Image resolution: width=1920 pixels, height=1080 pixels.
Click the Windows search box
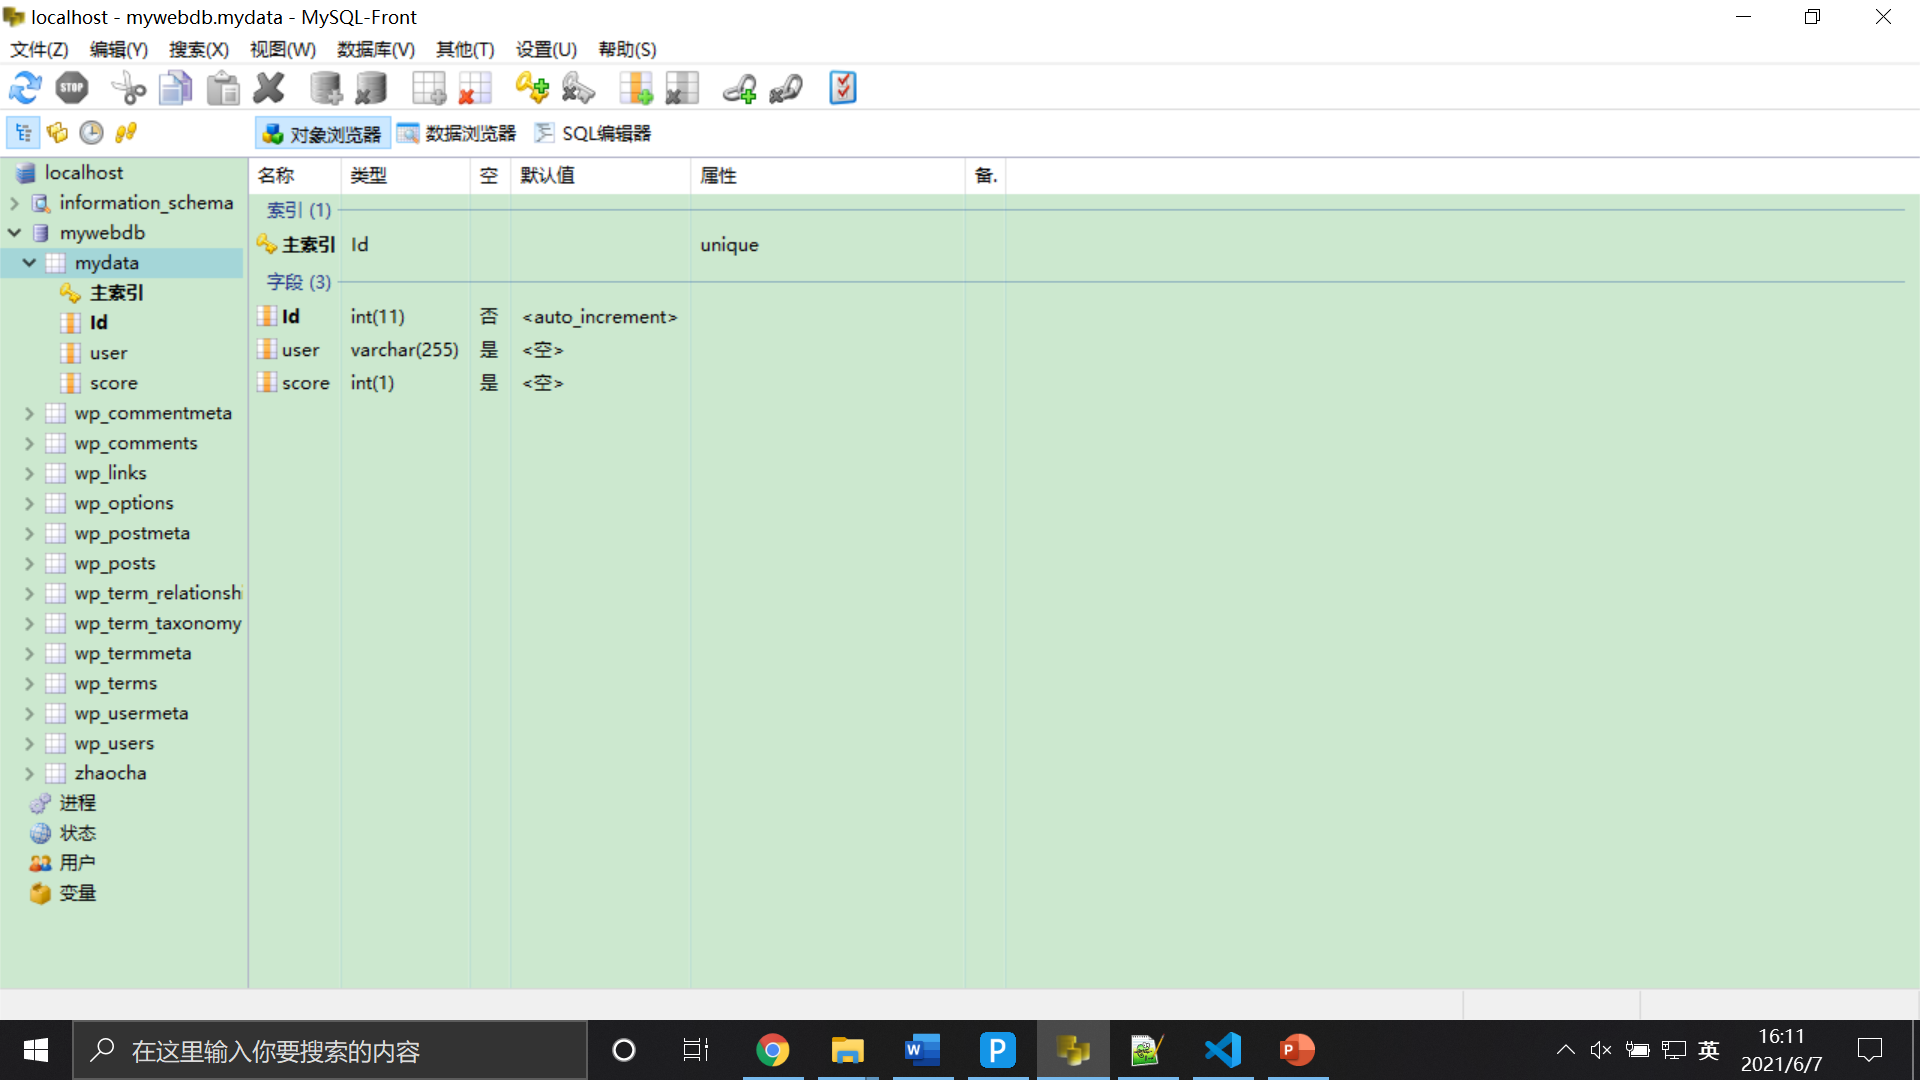tap(330, 1050)
